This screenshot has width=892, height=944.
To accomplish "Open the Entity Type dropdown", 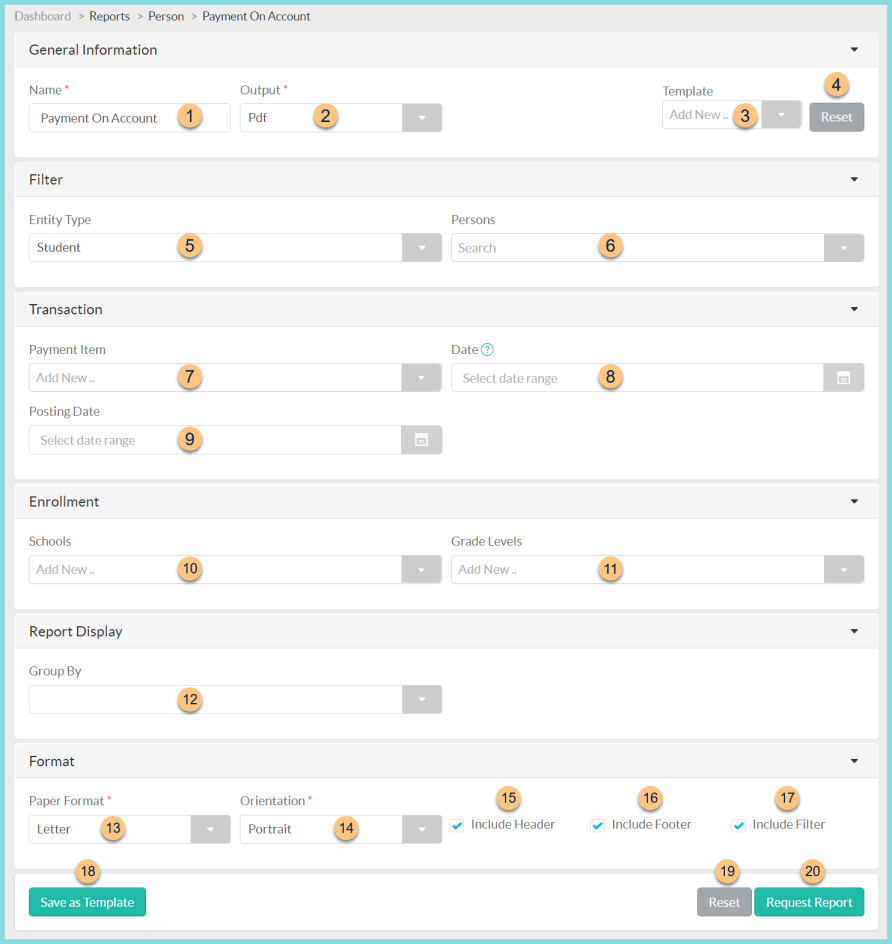I will (420, 247).
